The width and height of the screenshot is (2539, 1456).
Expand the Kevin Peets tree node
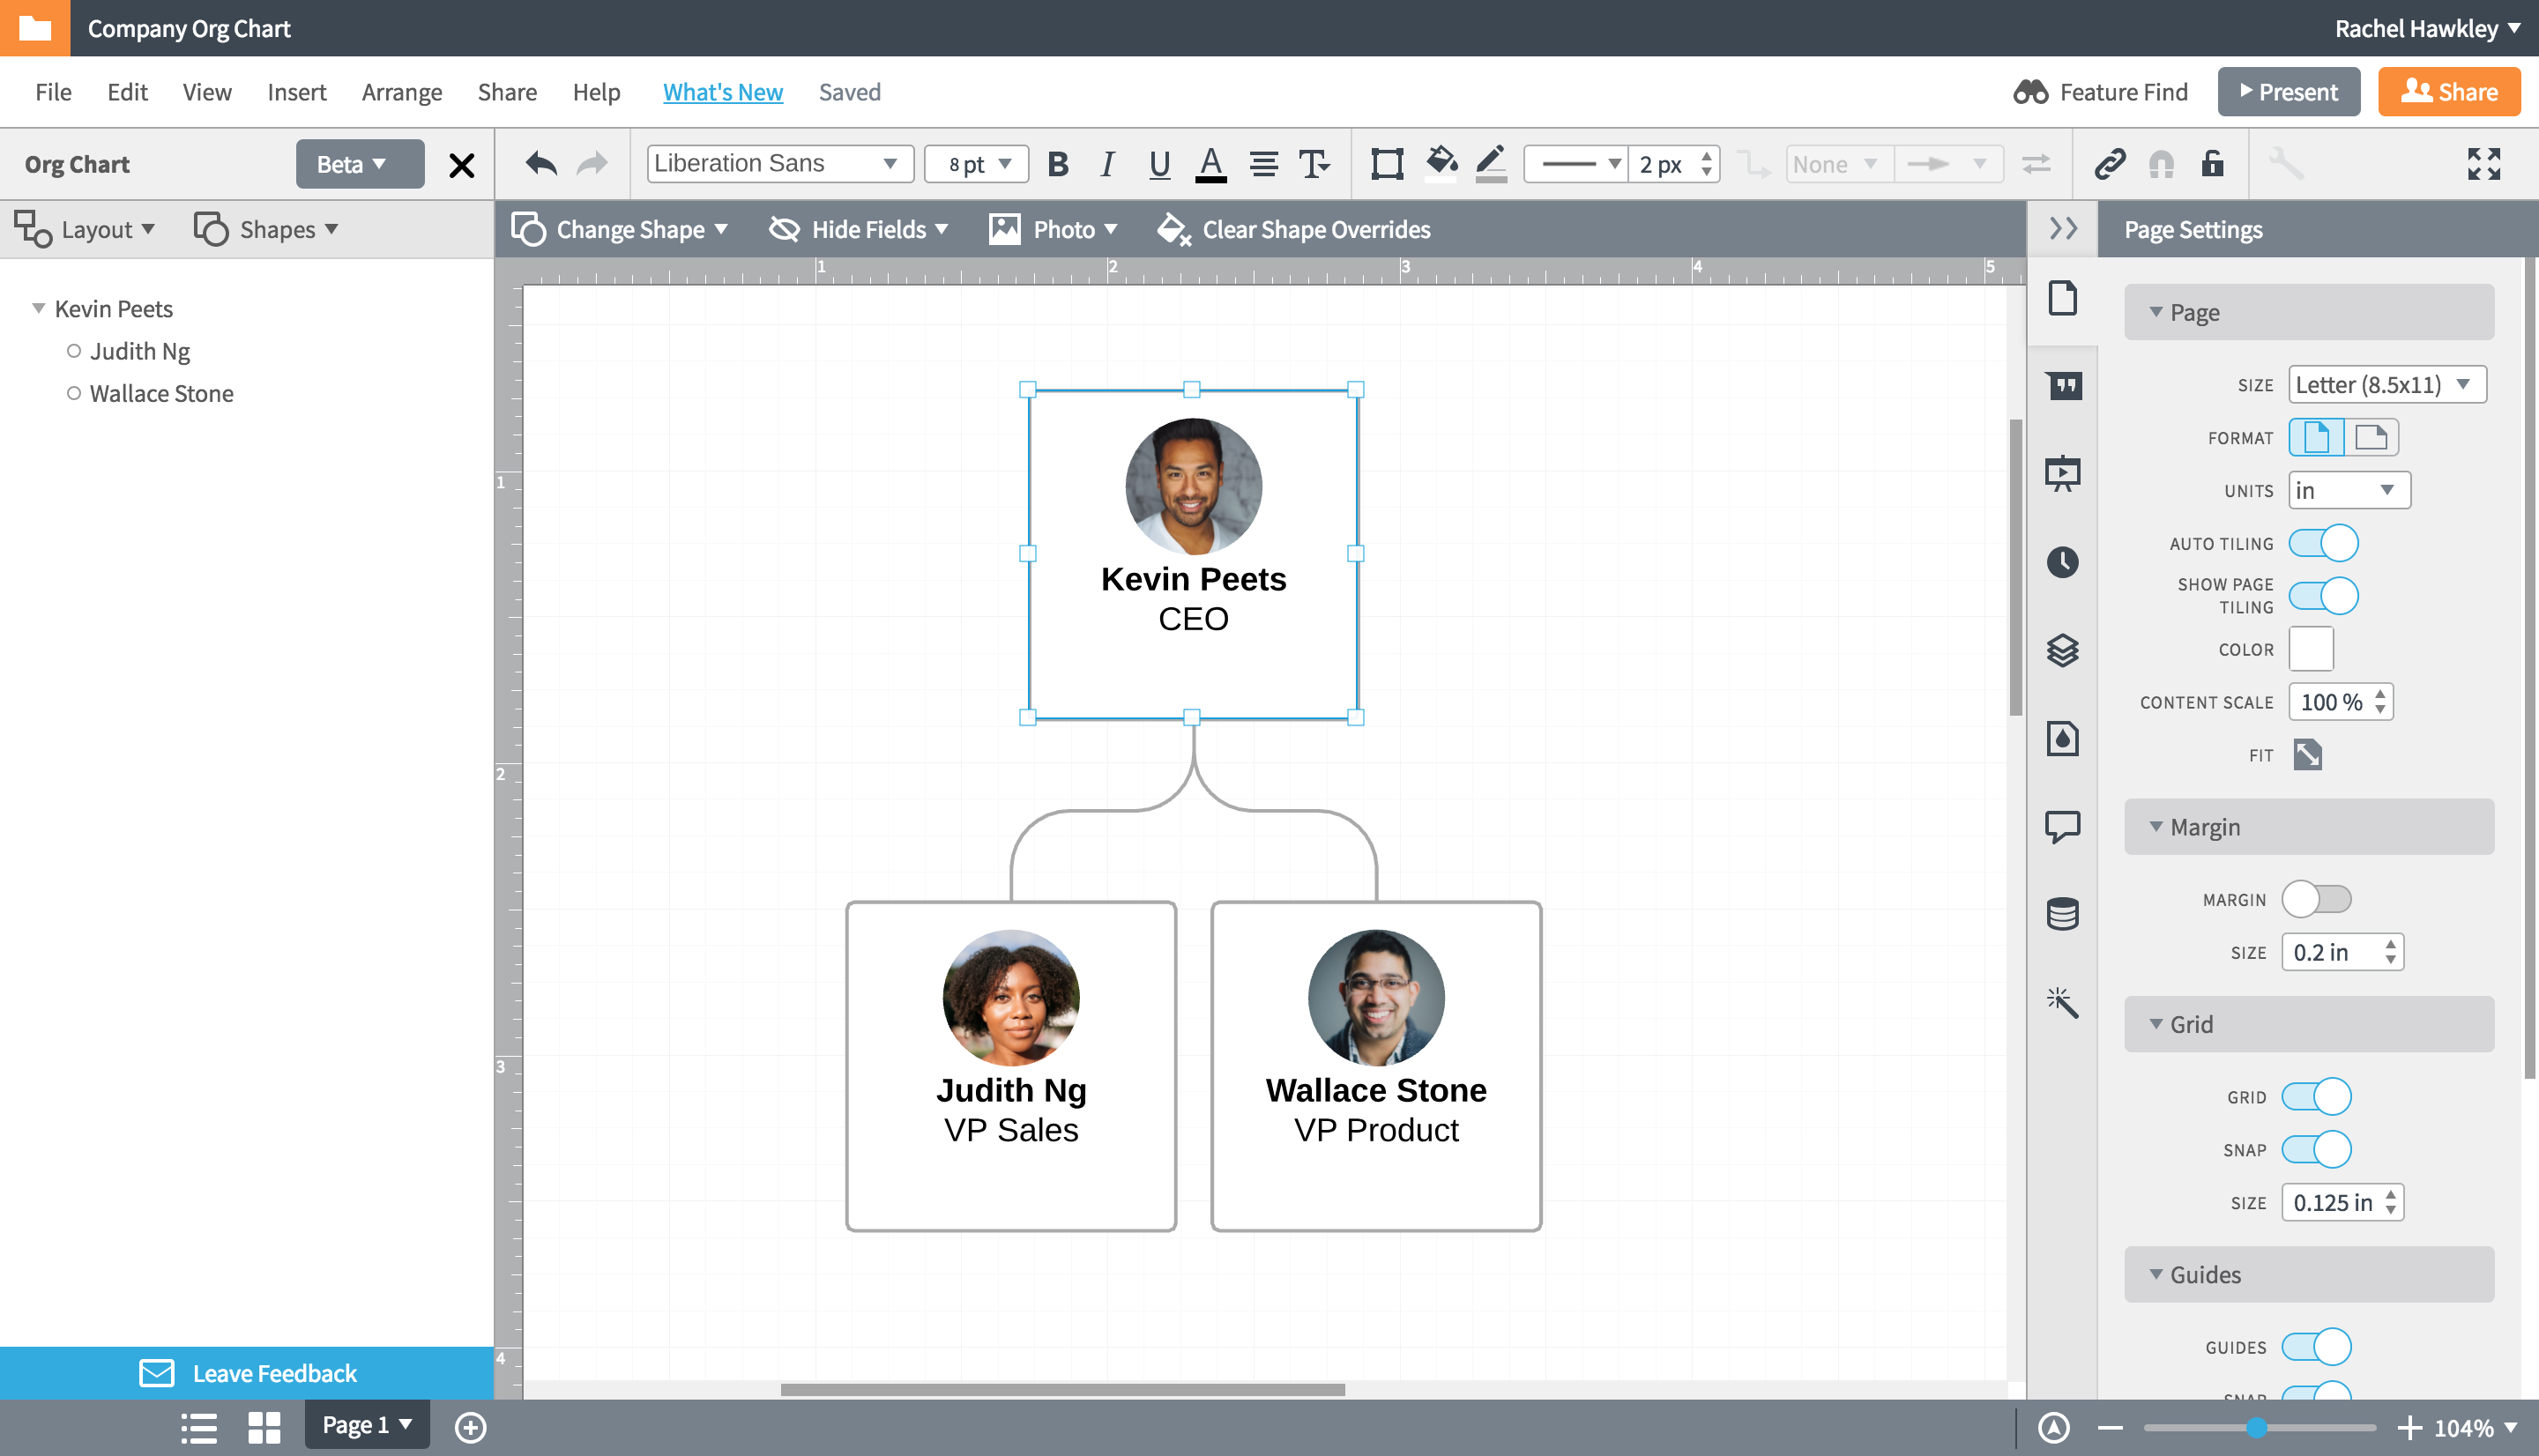click(x=37, y=308)
